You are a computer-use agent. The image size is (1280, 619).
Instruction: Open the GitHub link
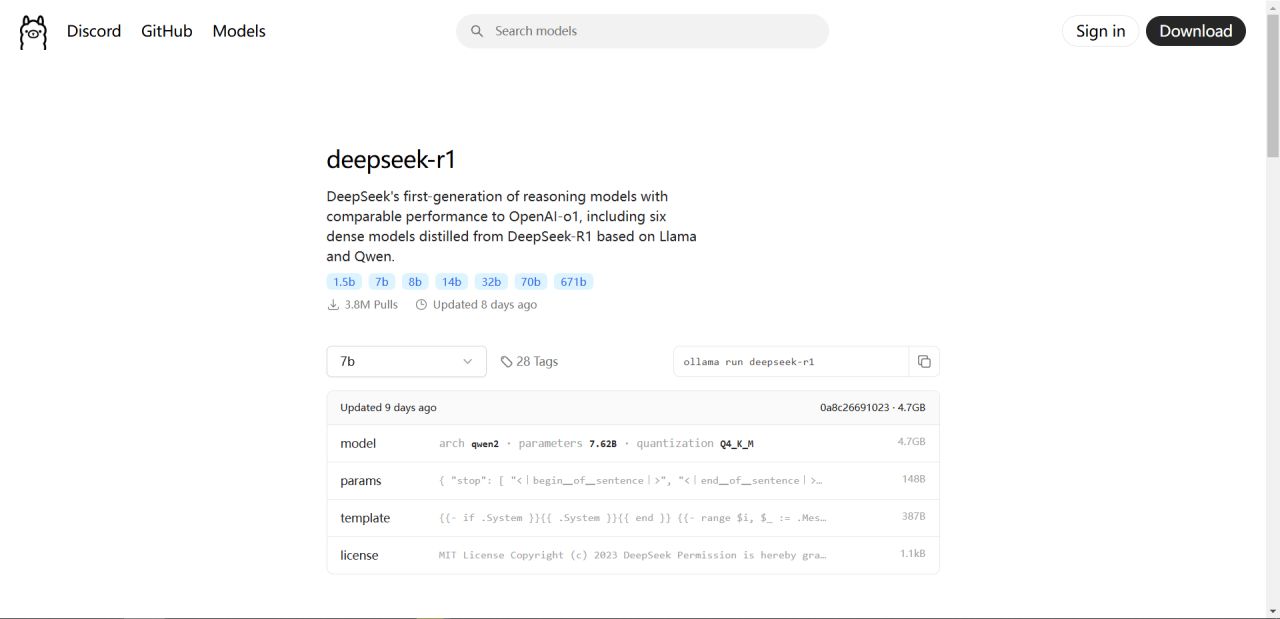(x=166, y=31)
